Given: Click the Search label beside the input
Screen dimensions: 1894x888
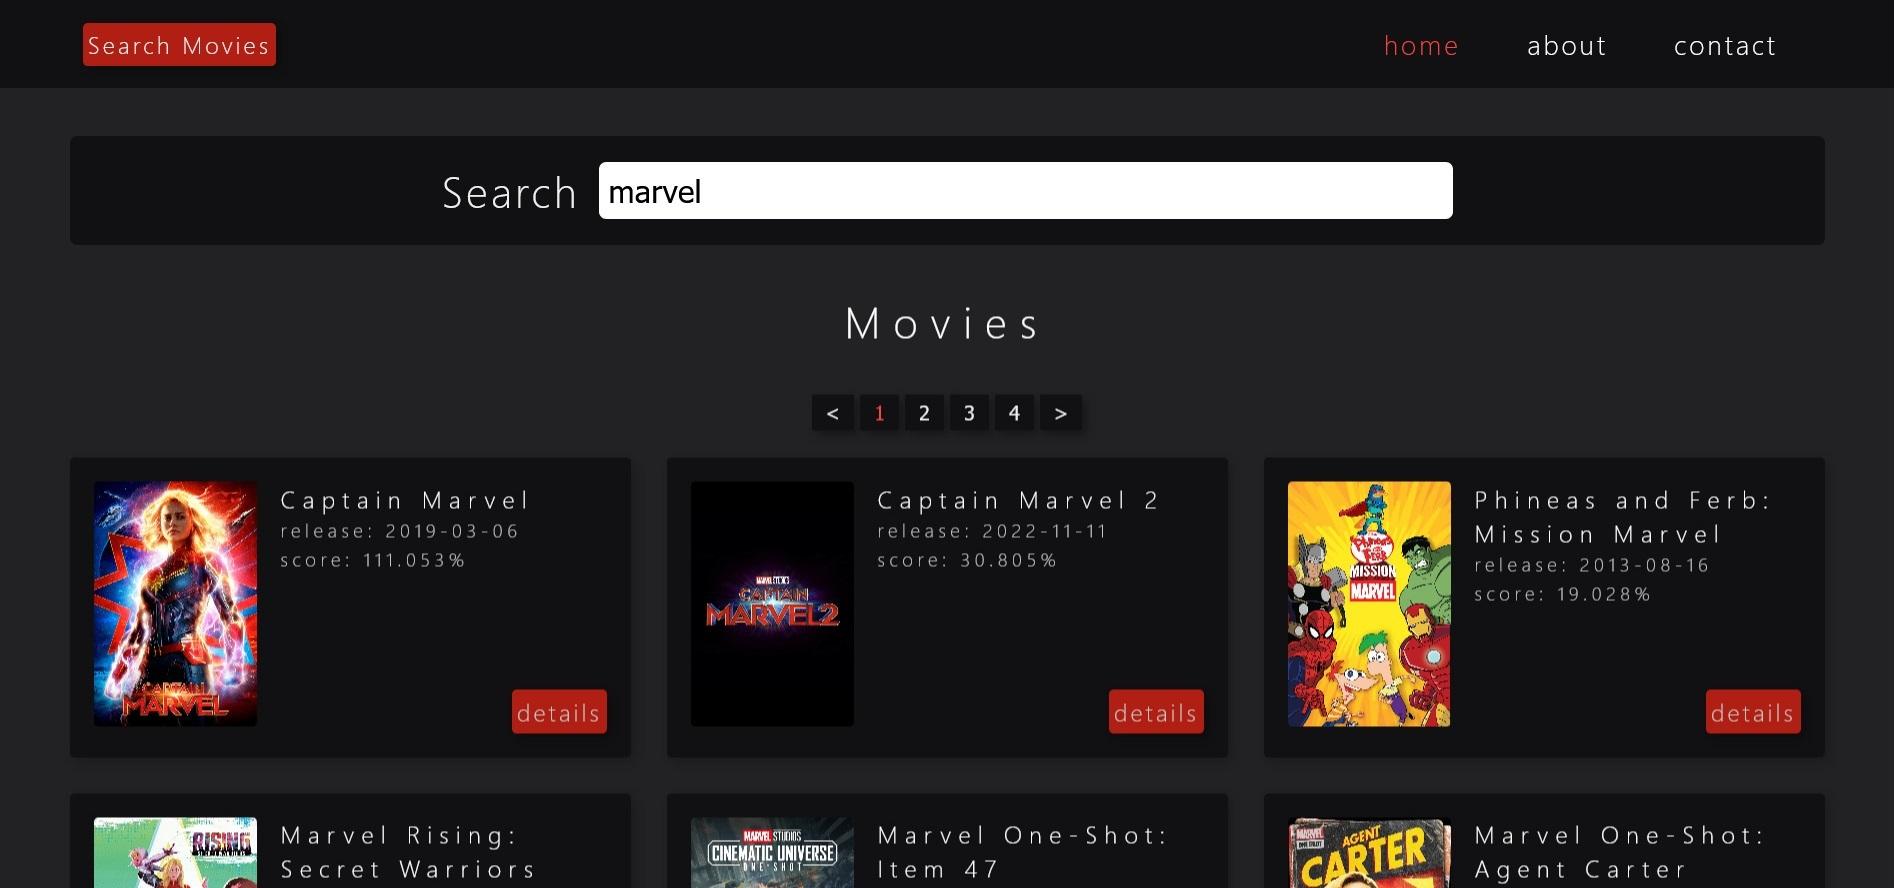Looking at the screenshot, I should pos(510,193).
